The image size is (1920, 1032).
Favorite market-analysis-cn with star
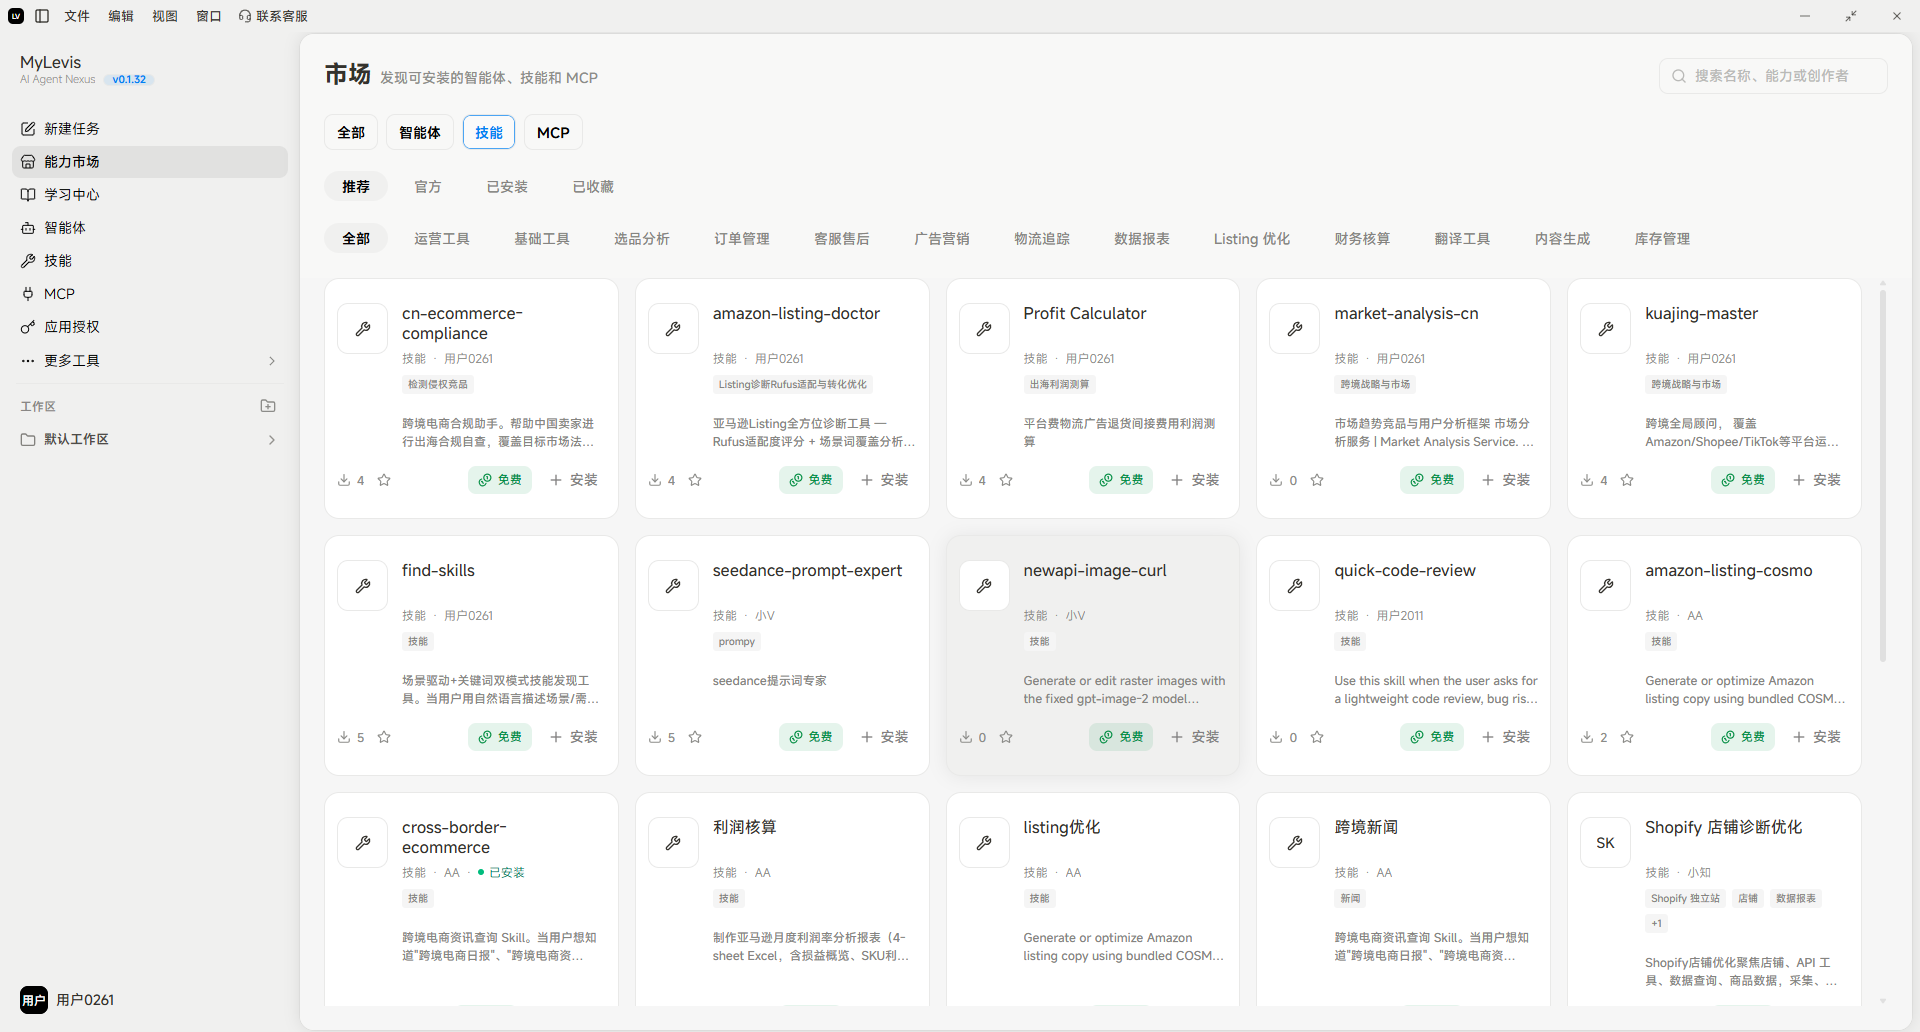pos(1317,480)
